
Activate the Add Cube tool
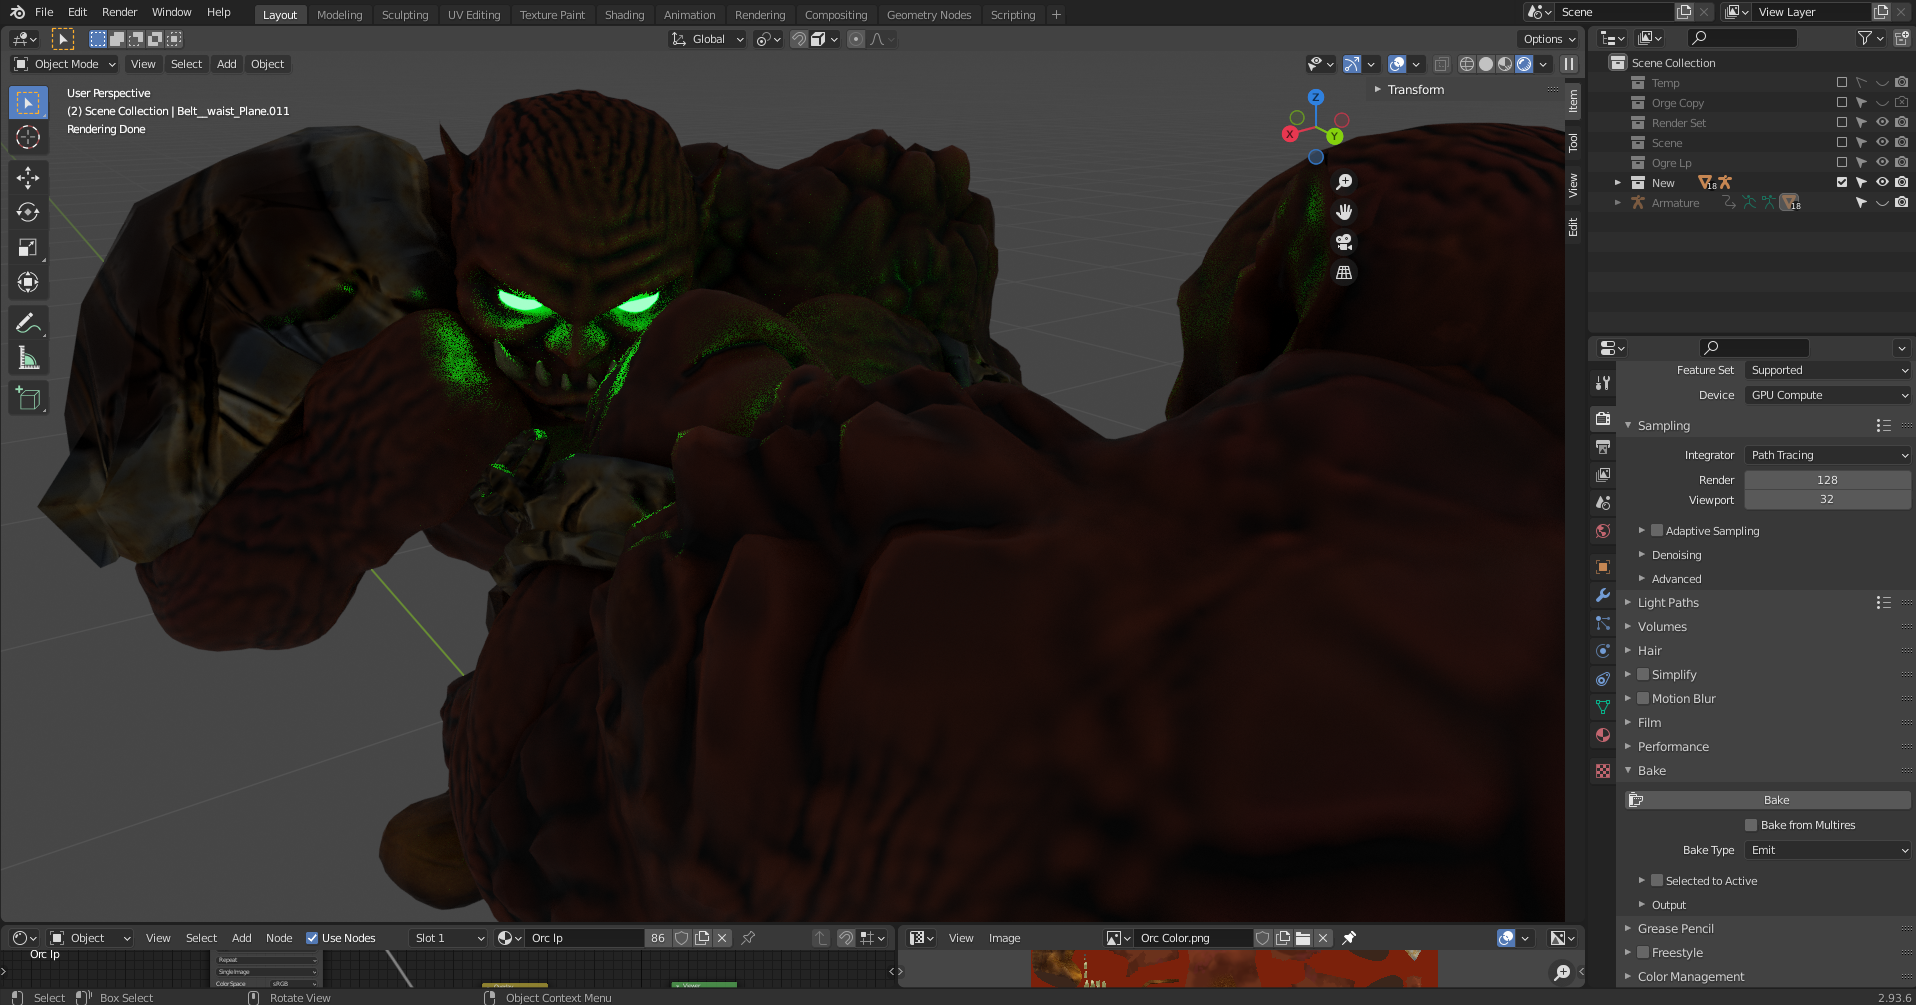point(28,399)
